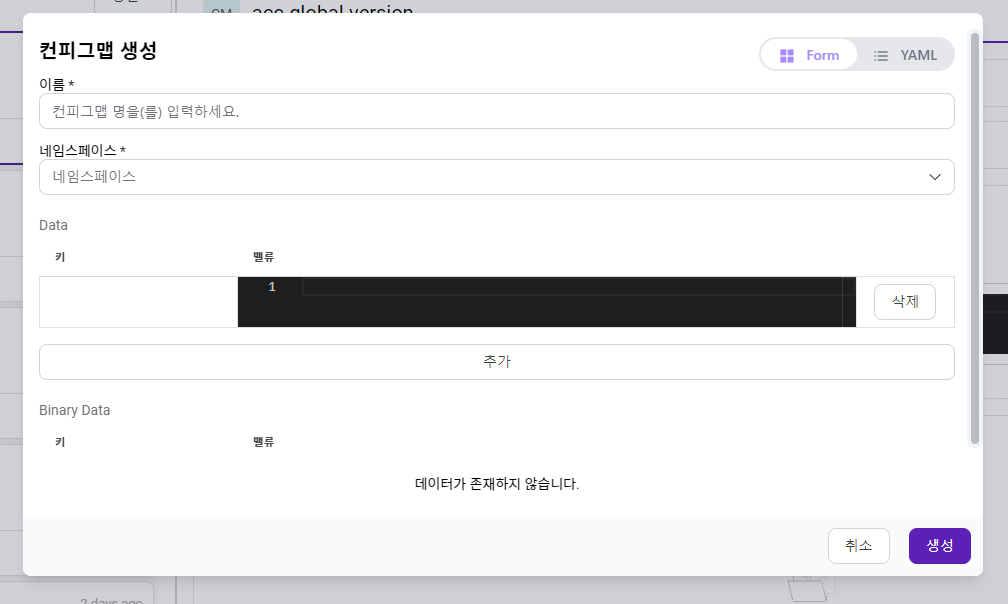Switch to the YAML view toggle

[x=905, y=55]
